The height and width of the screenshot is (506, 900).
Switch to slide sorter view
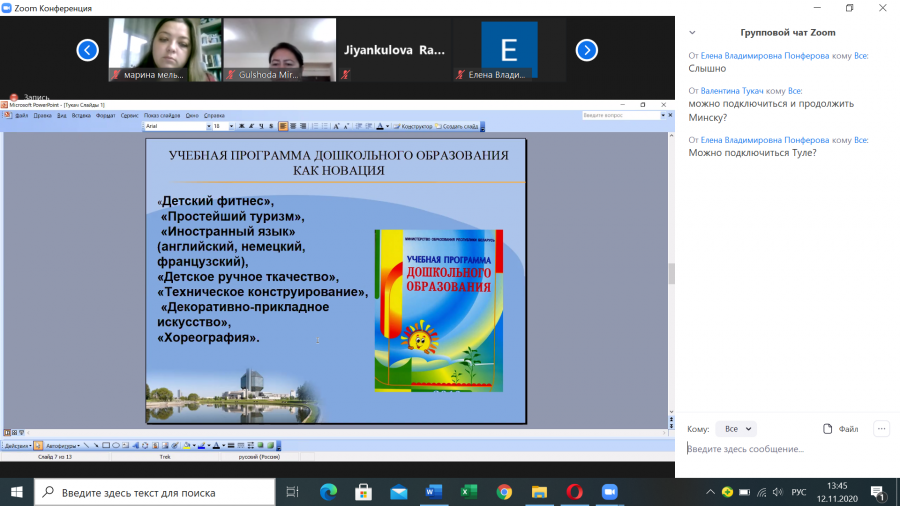(x=14, y=433)
